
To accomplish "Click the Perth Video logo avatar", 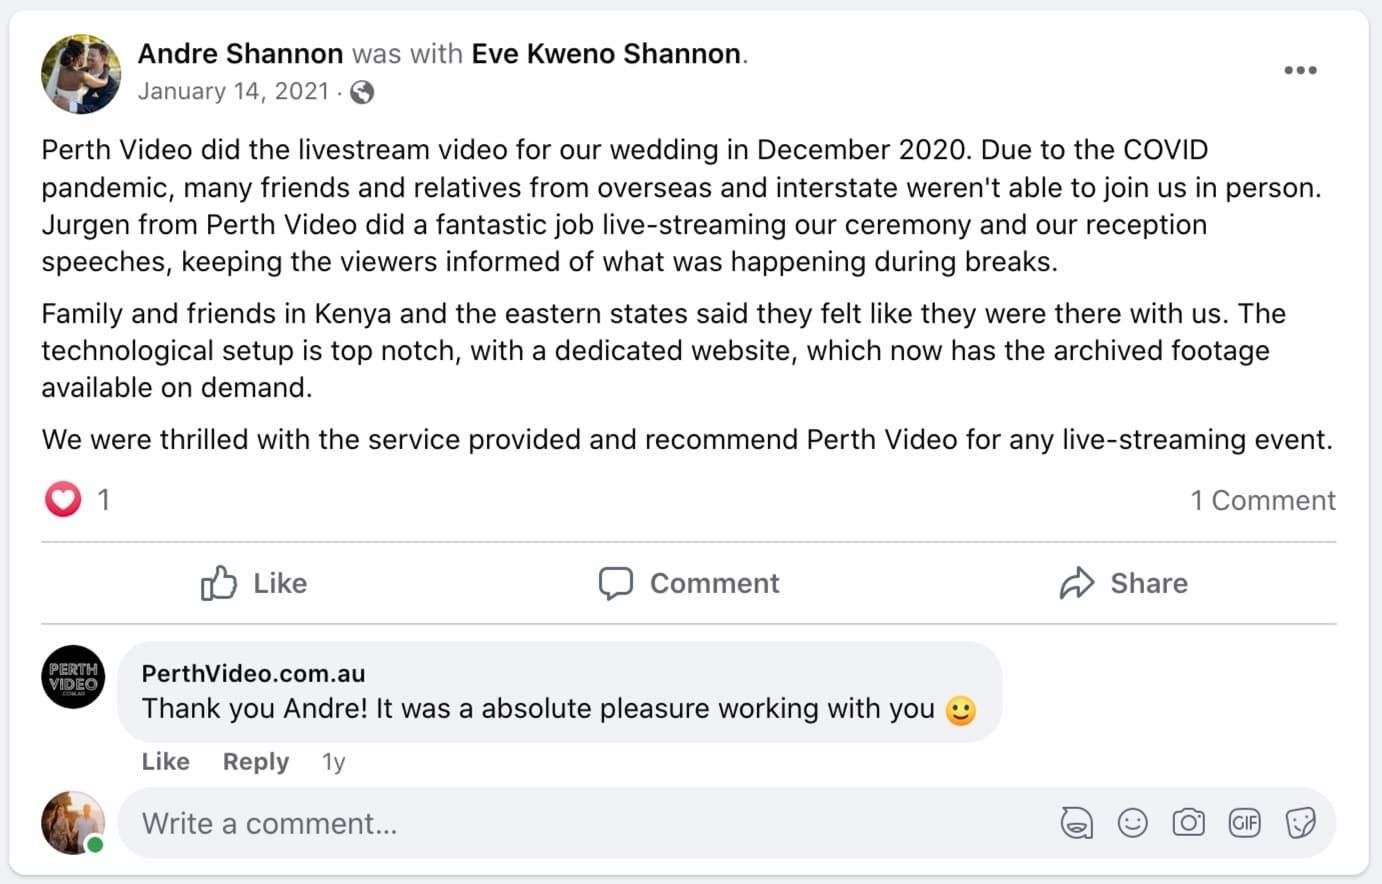I will pos(73,677).
